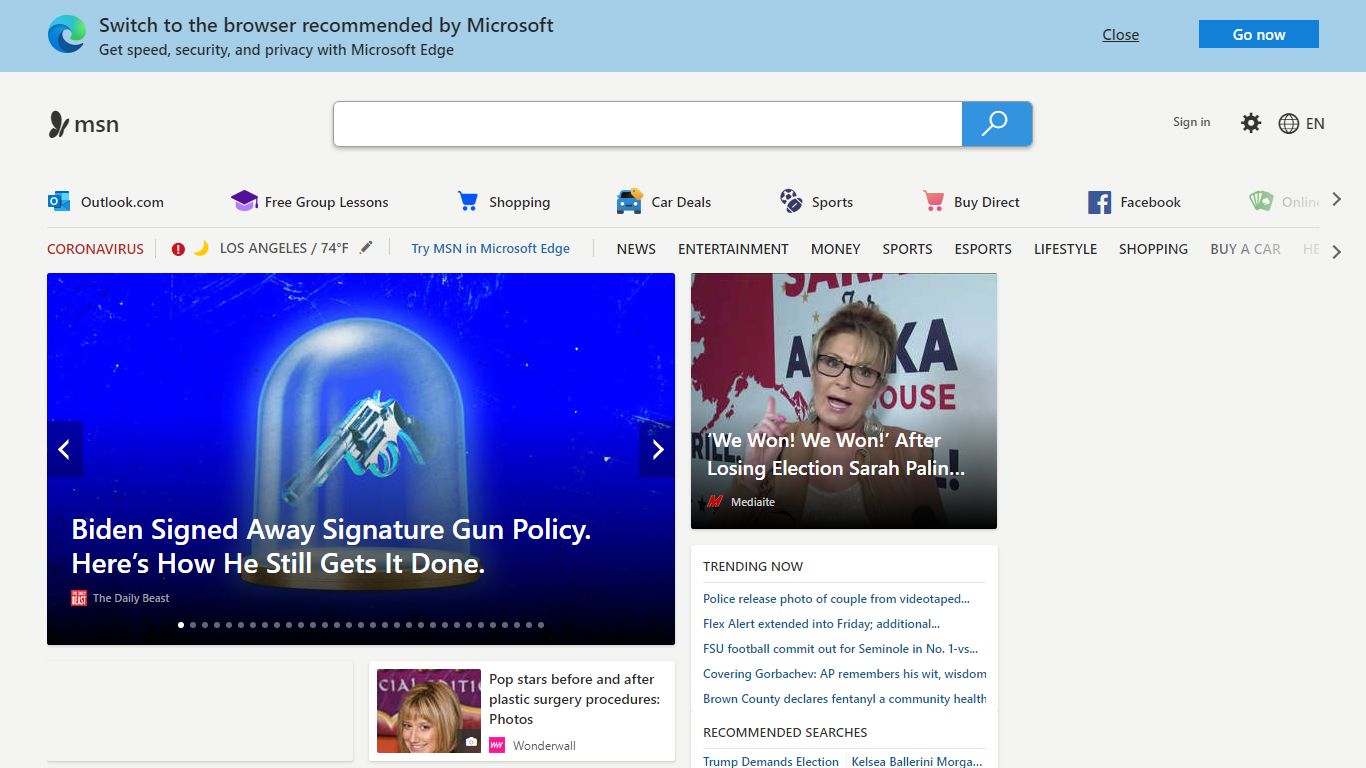Click the magnifier search button
This screenshot has width=1366, height=768.
(996, 124)
